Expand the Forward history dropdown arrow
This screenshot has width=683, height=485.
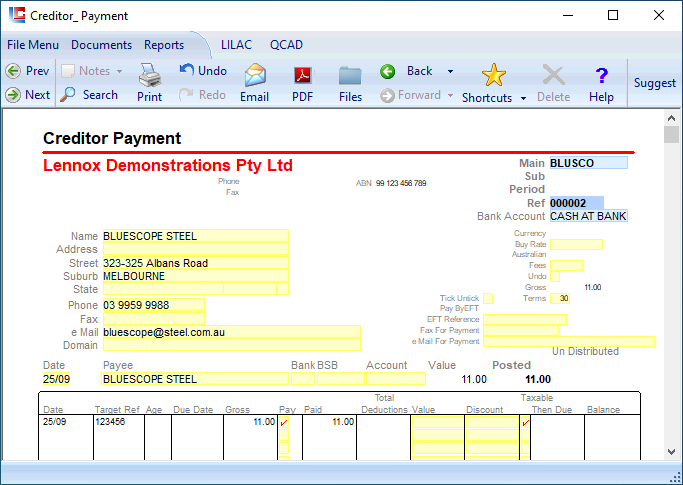450,95
